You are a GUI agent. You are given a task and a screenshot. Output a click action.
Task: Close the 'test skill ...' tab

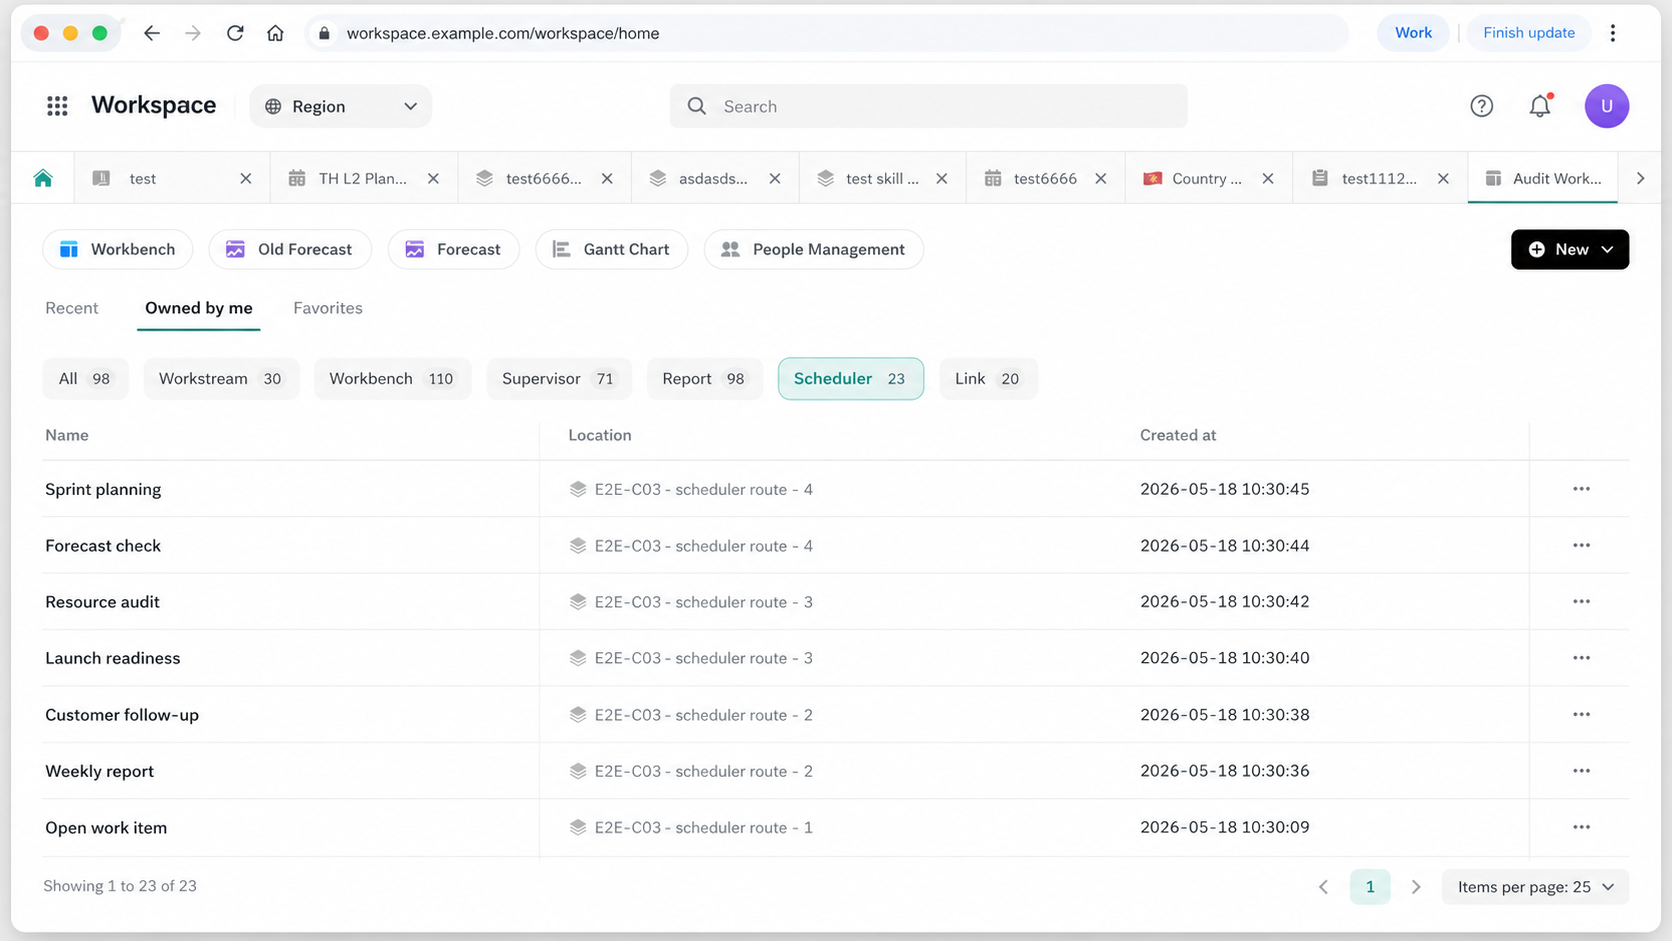[x=942, y=178]
